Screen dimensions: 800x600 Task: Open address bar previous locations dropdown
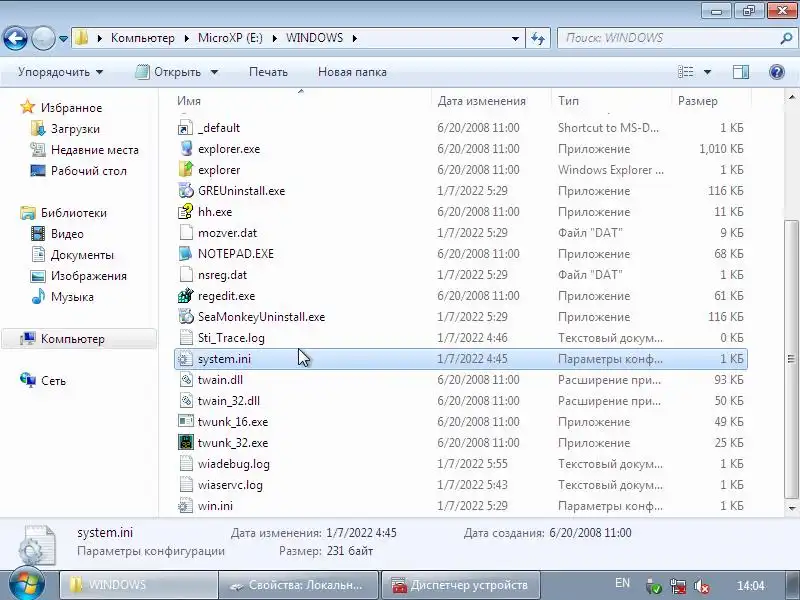pos(515,38)
